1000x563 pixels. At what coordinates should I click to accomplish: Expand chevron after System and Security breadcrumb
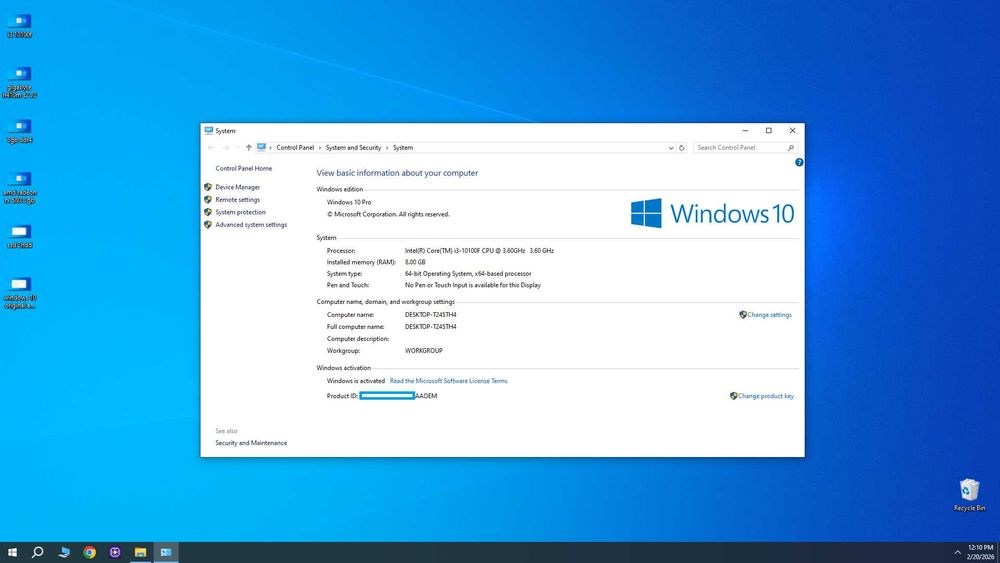pos(386,148)
